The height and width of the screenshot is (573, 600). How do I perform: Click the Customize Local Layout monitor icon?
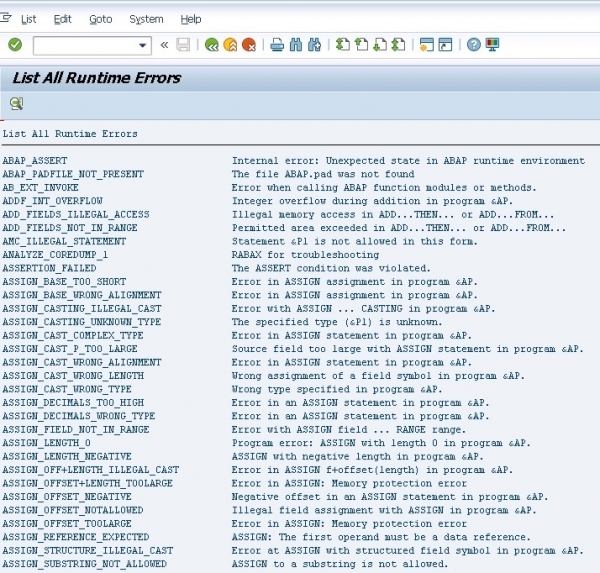tap(492, 45)
